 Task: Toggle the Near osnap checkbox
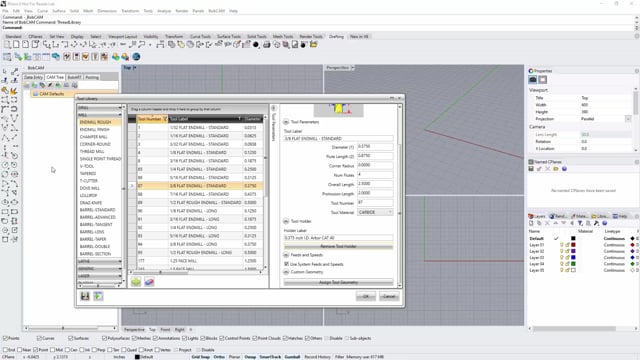point(20,350)
